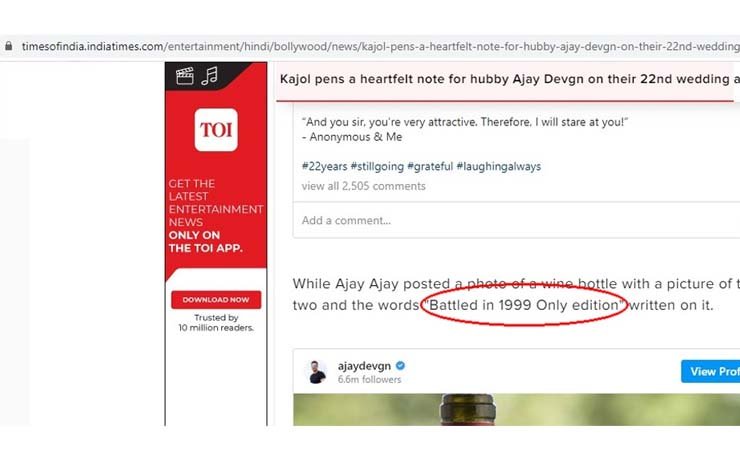
Task: Click the music note icon
Action: (x=209, y=76)
